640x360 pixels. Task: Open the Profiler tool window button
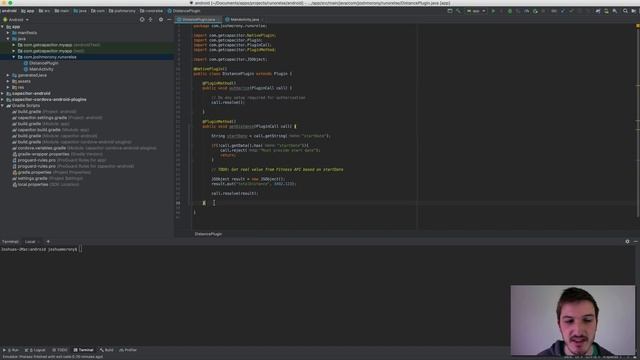128,350
